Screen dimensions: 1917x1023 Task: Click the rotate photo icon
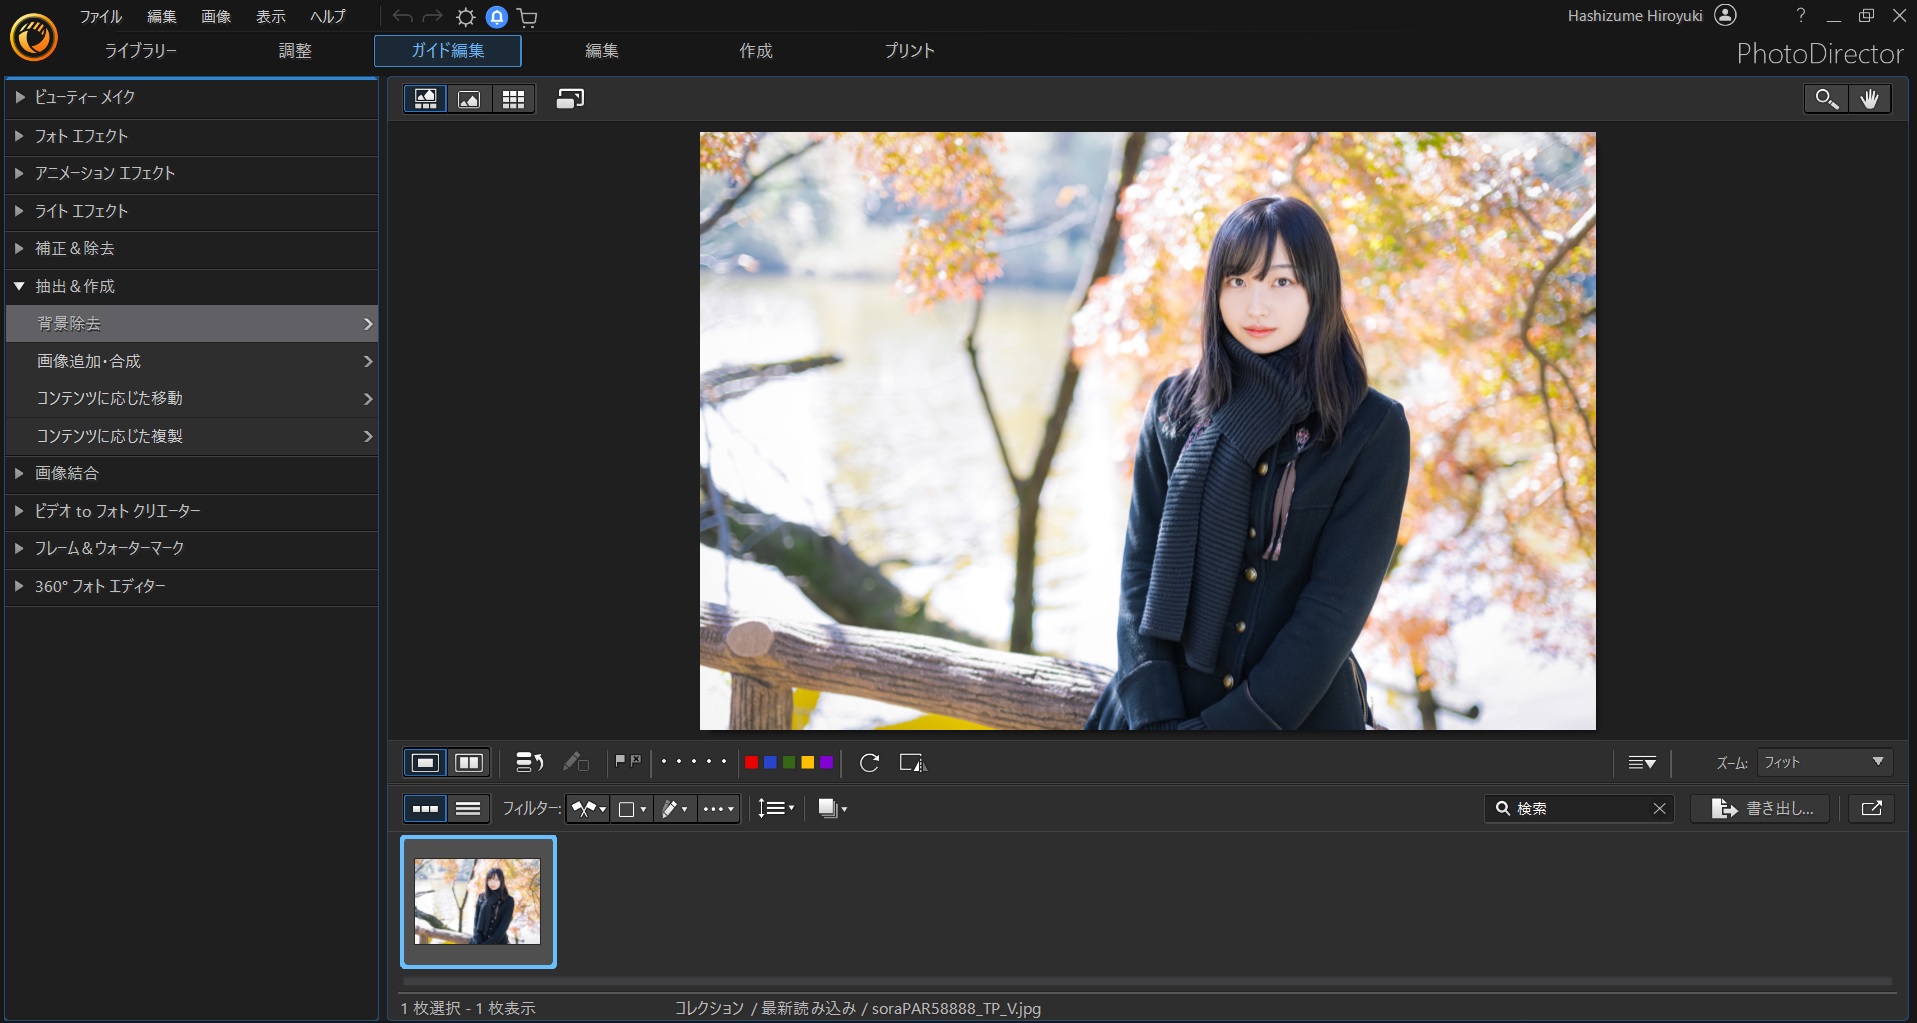869,763
